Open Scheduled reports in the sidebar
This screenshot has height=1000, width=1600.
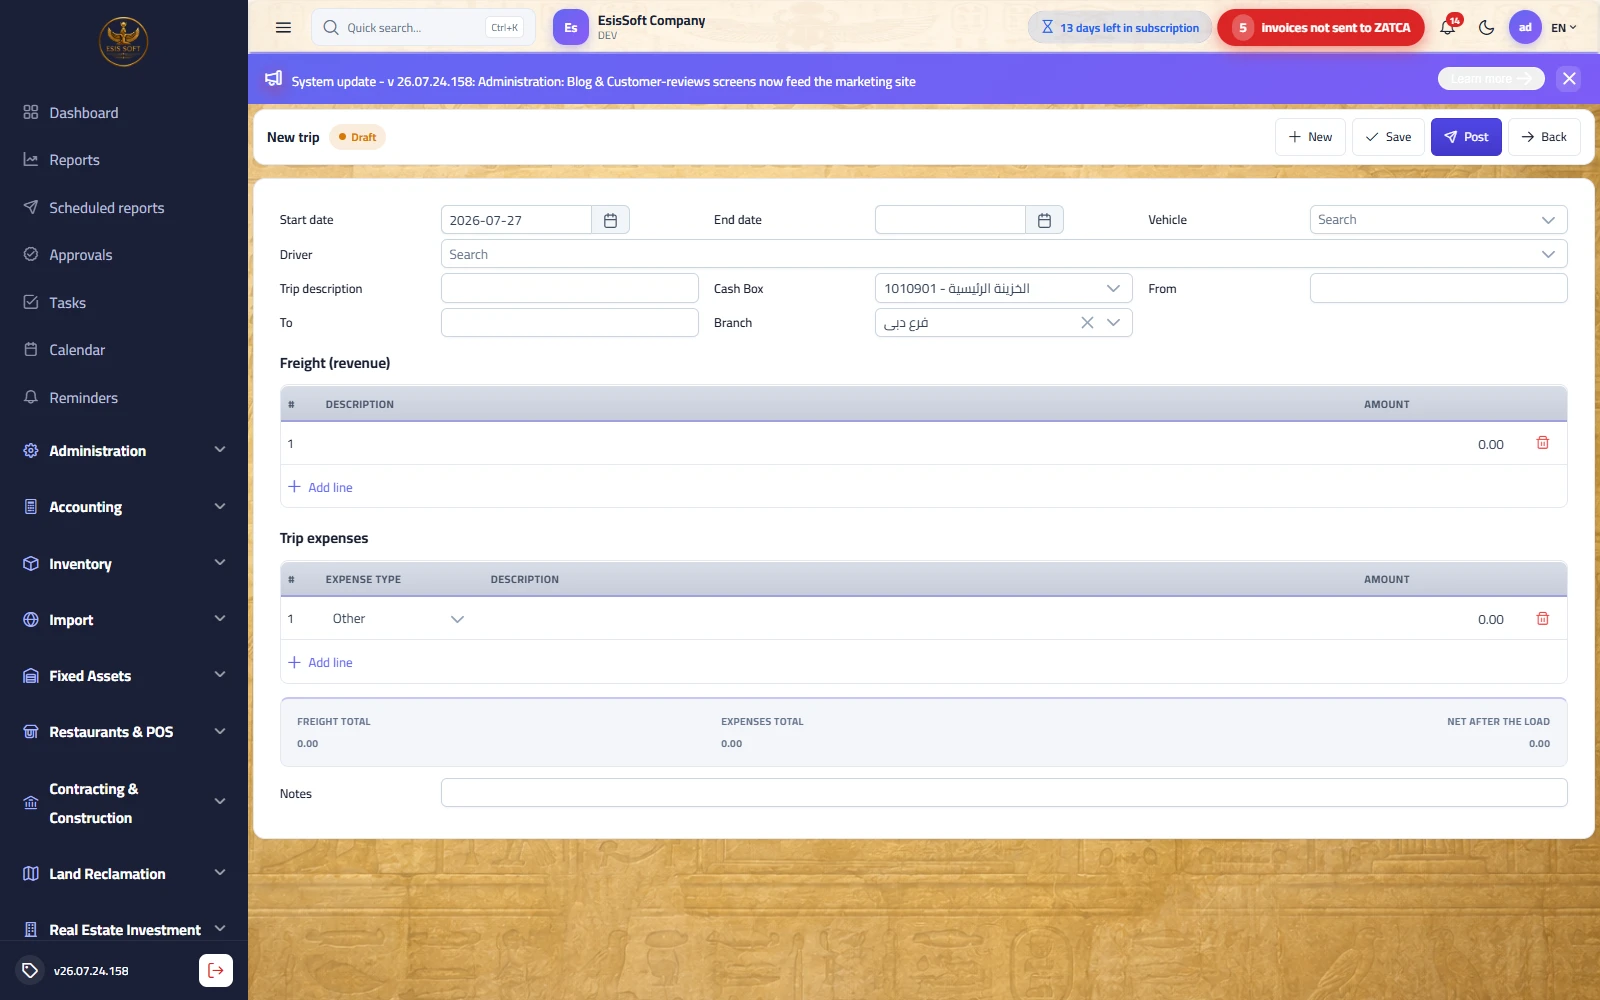click(107, 208)
